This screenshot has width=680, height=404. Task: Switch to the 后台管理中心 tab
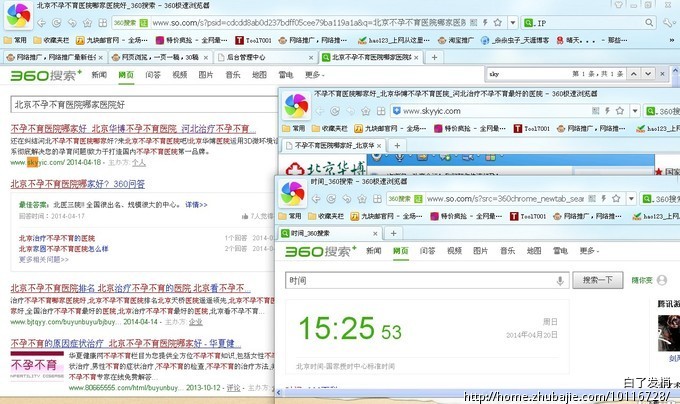coord(265,57)
